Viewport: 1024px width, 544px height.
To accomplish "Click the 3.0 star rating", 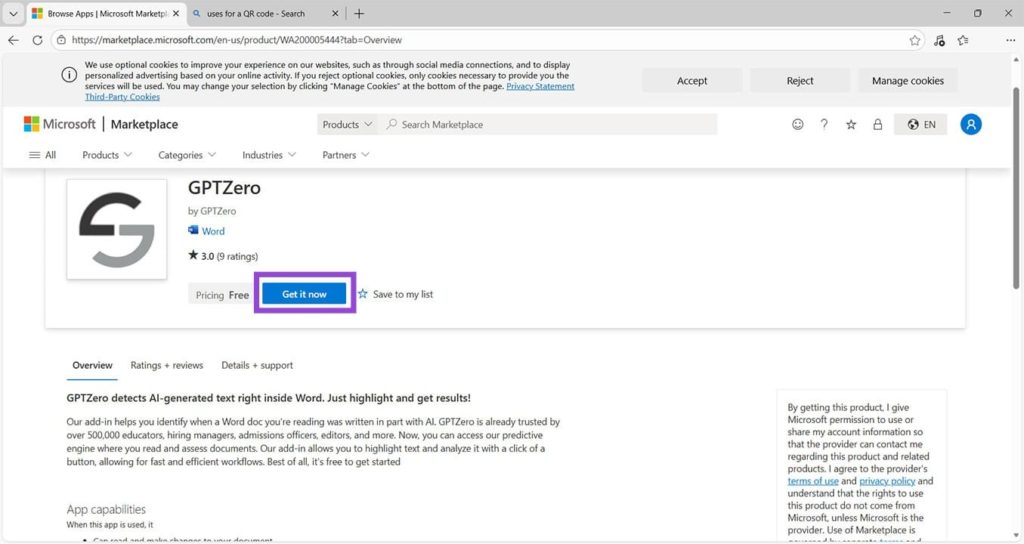I will pyautogui.click(x=223, y=256).
